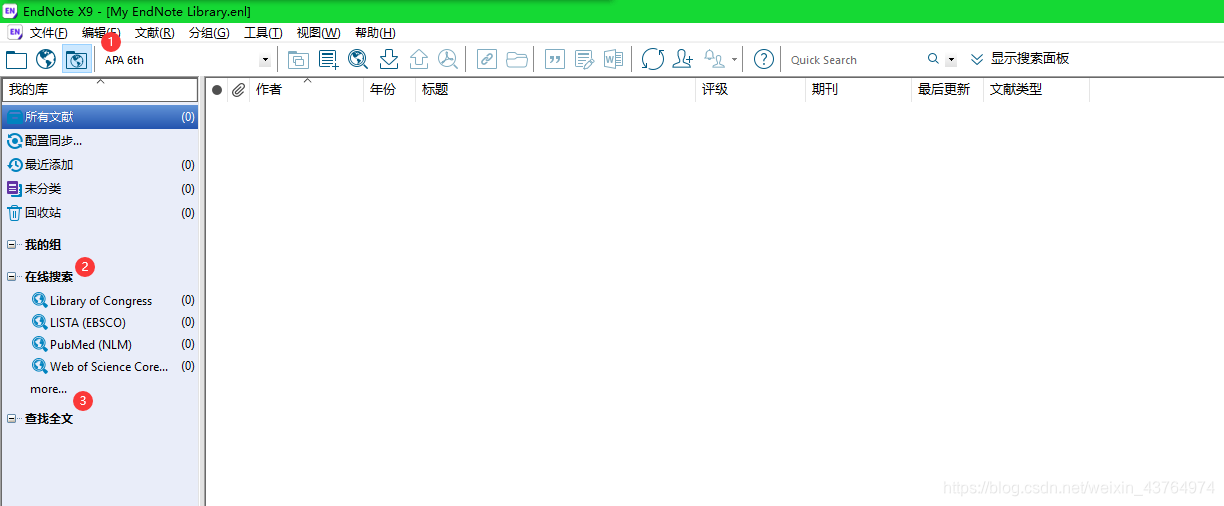Viewport: 1224px width, 506px height.
Task: Select 未分类 group
Action: [x=100, y=189]
